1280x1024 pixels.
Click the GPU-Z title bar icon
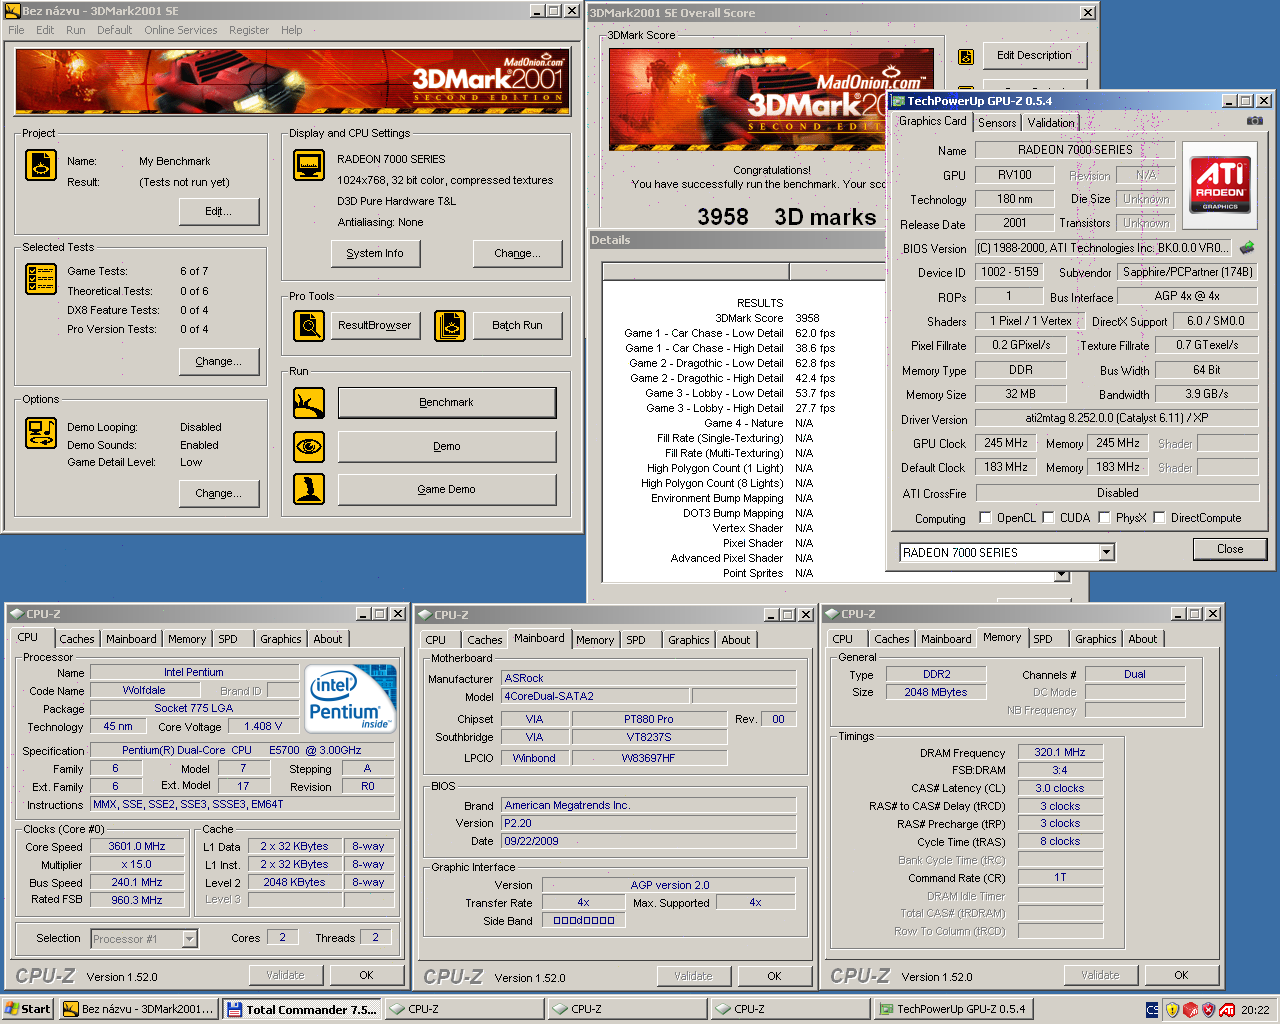pyautogui.click(x=898, y=101)
